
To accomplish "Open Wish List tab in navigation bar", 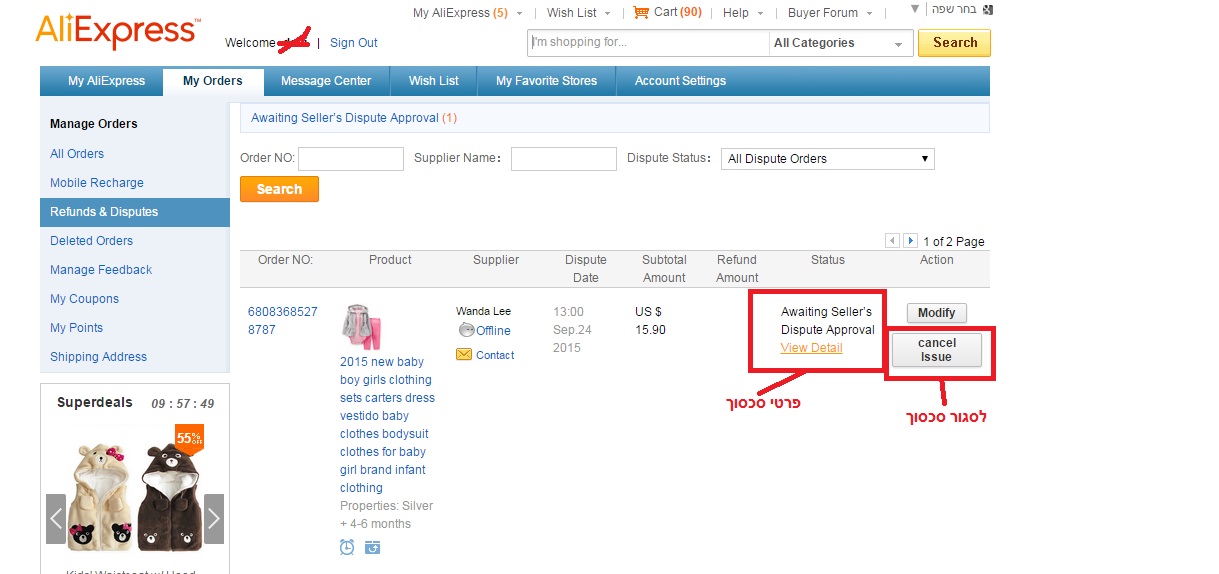I will 434,81.
